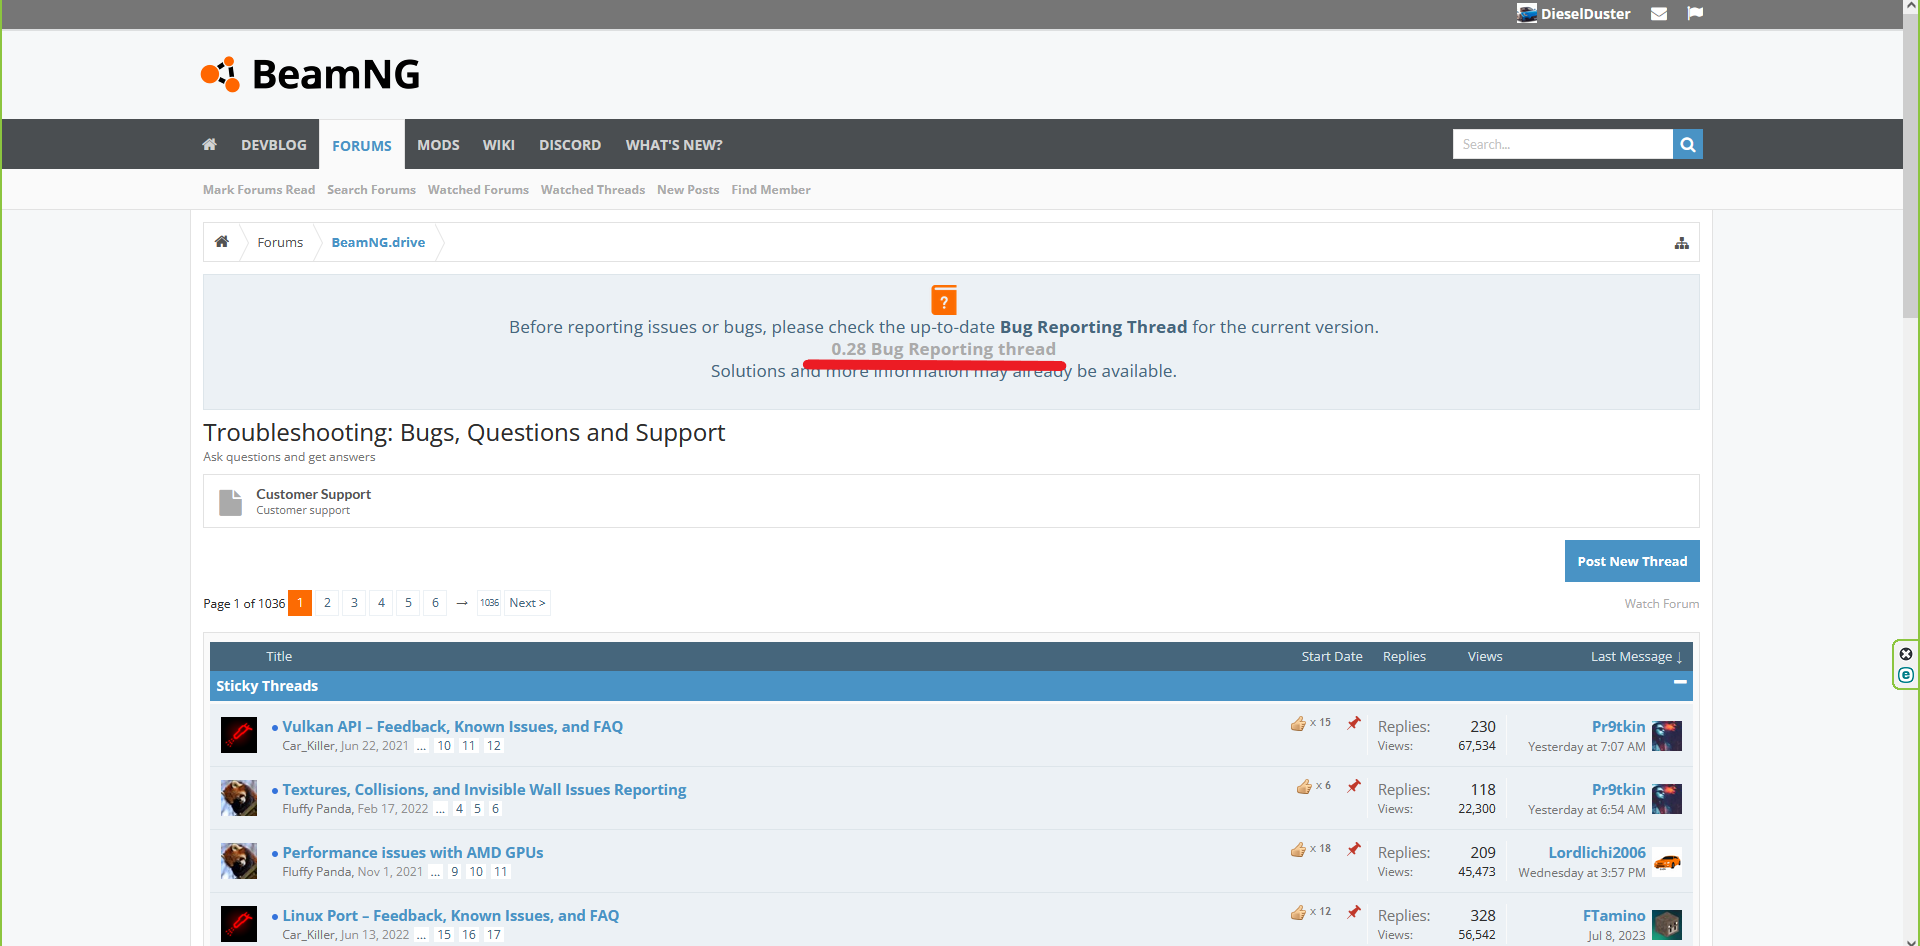Click the Watched Forums link

point(478,190)
